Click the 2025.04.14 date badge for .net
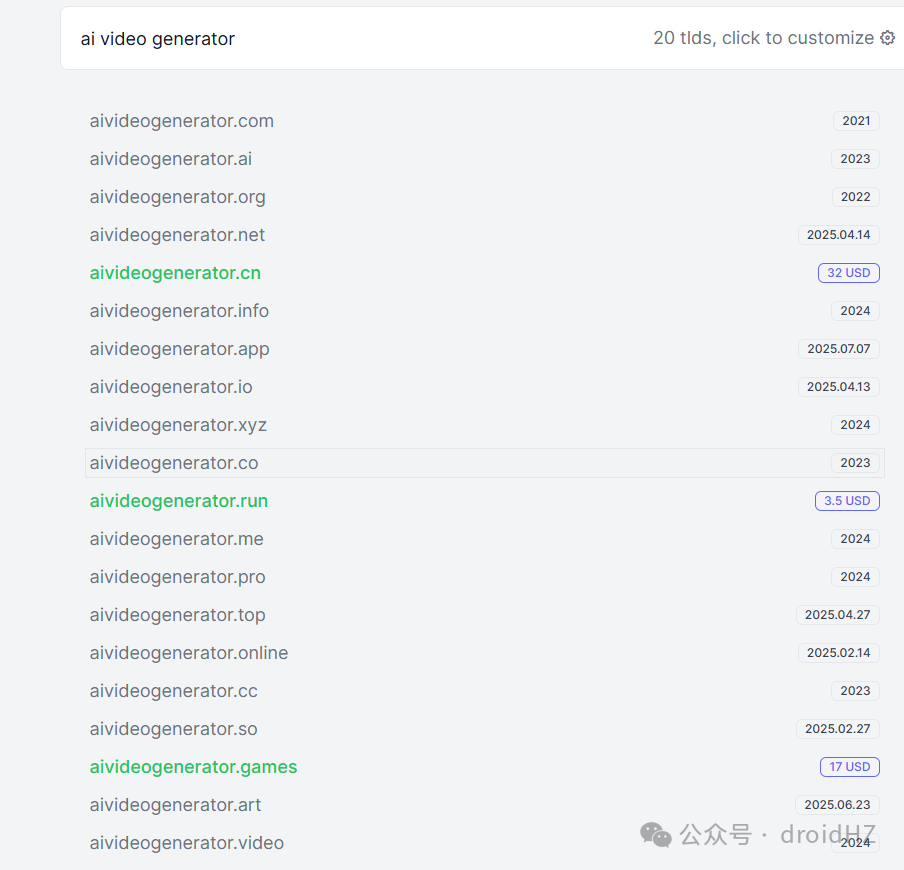Viewport: 904px width, 870px height. coord(838,235)
